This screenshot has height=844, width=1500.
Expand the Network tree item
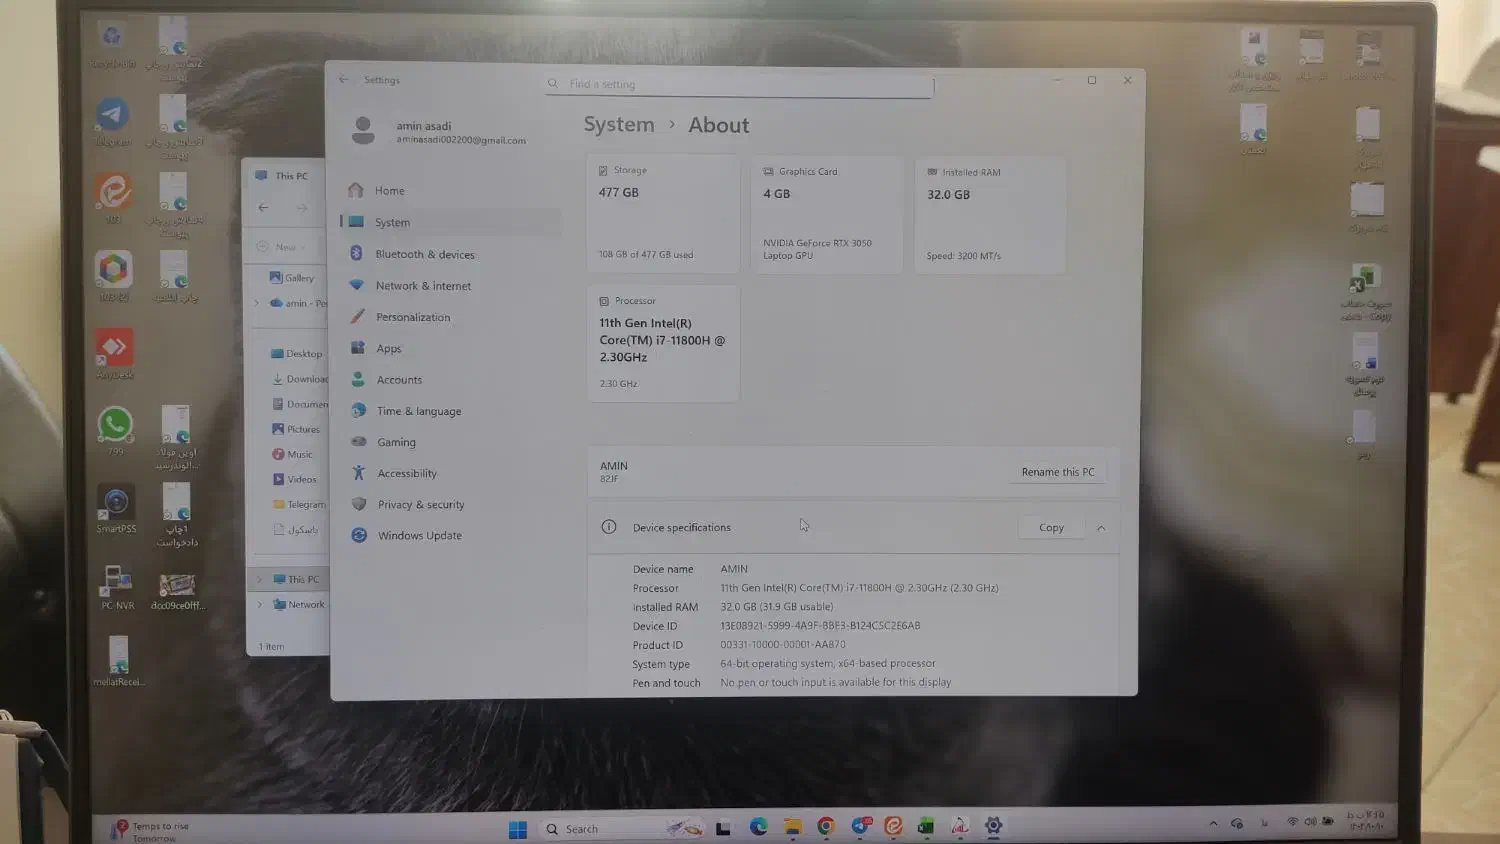tap(259, 604)
